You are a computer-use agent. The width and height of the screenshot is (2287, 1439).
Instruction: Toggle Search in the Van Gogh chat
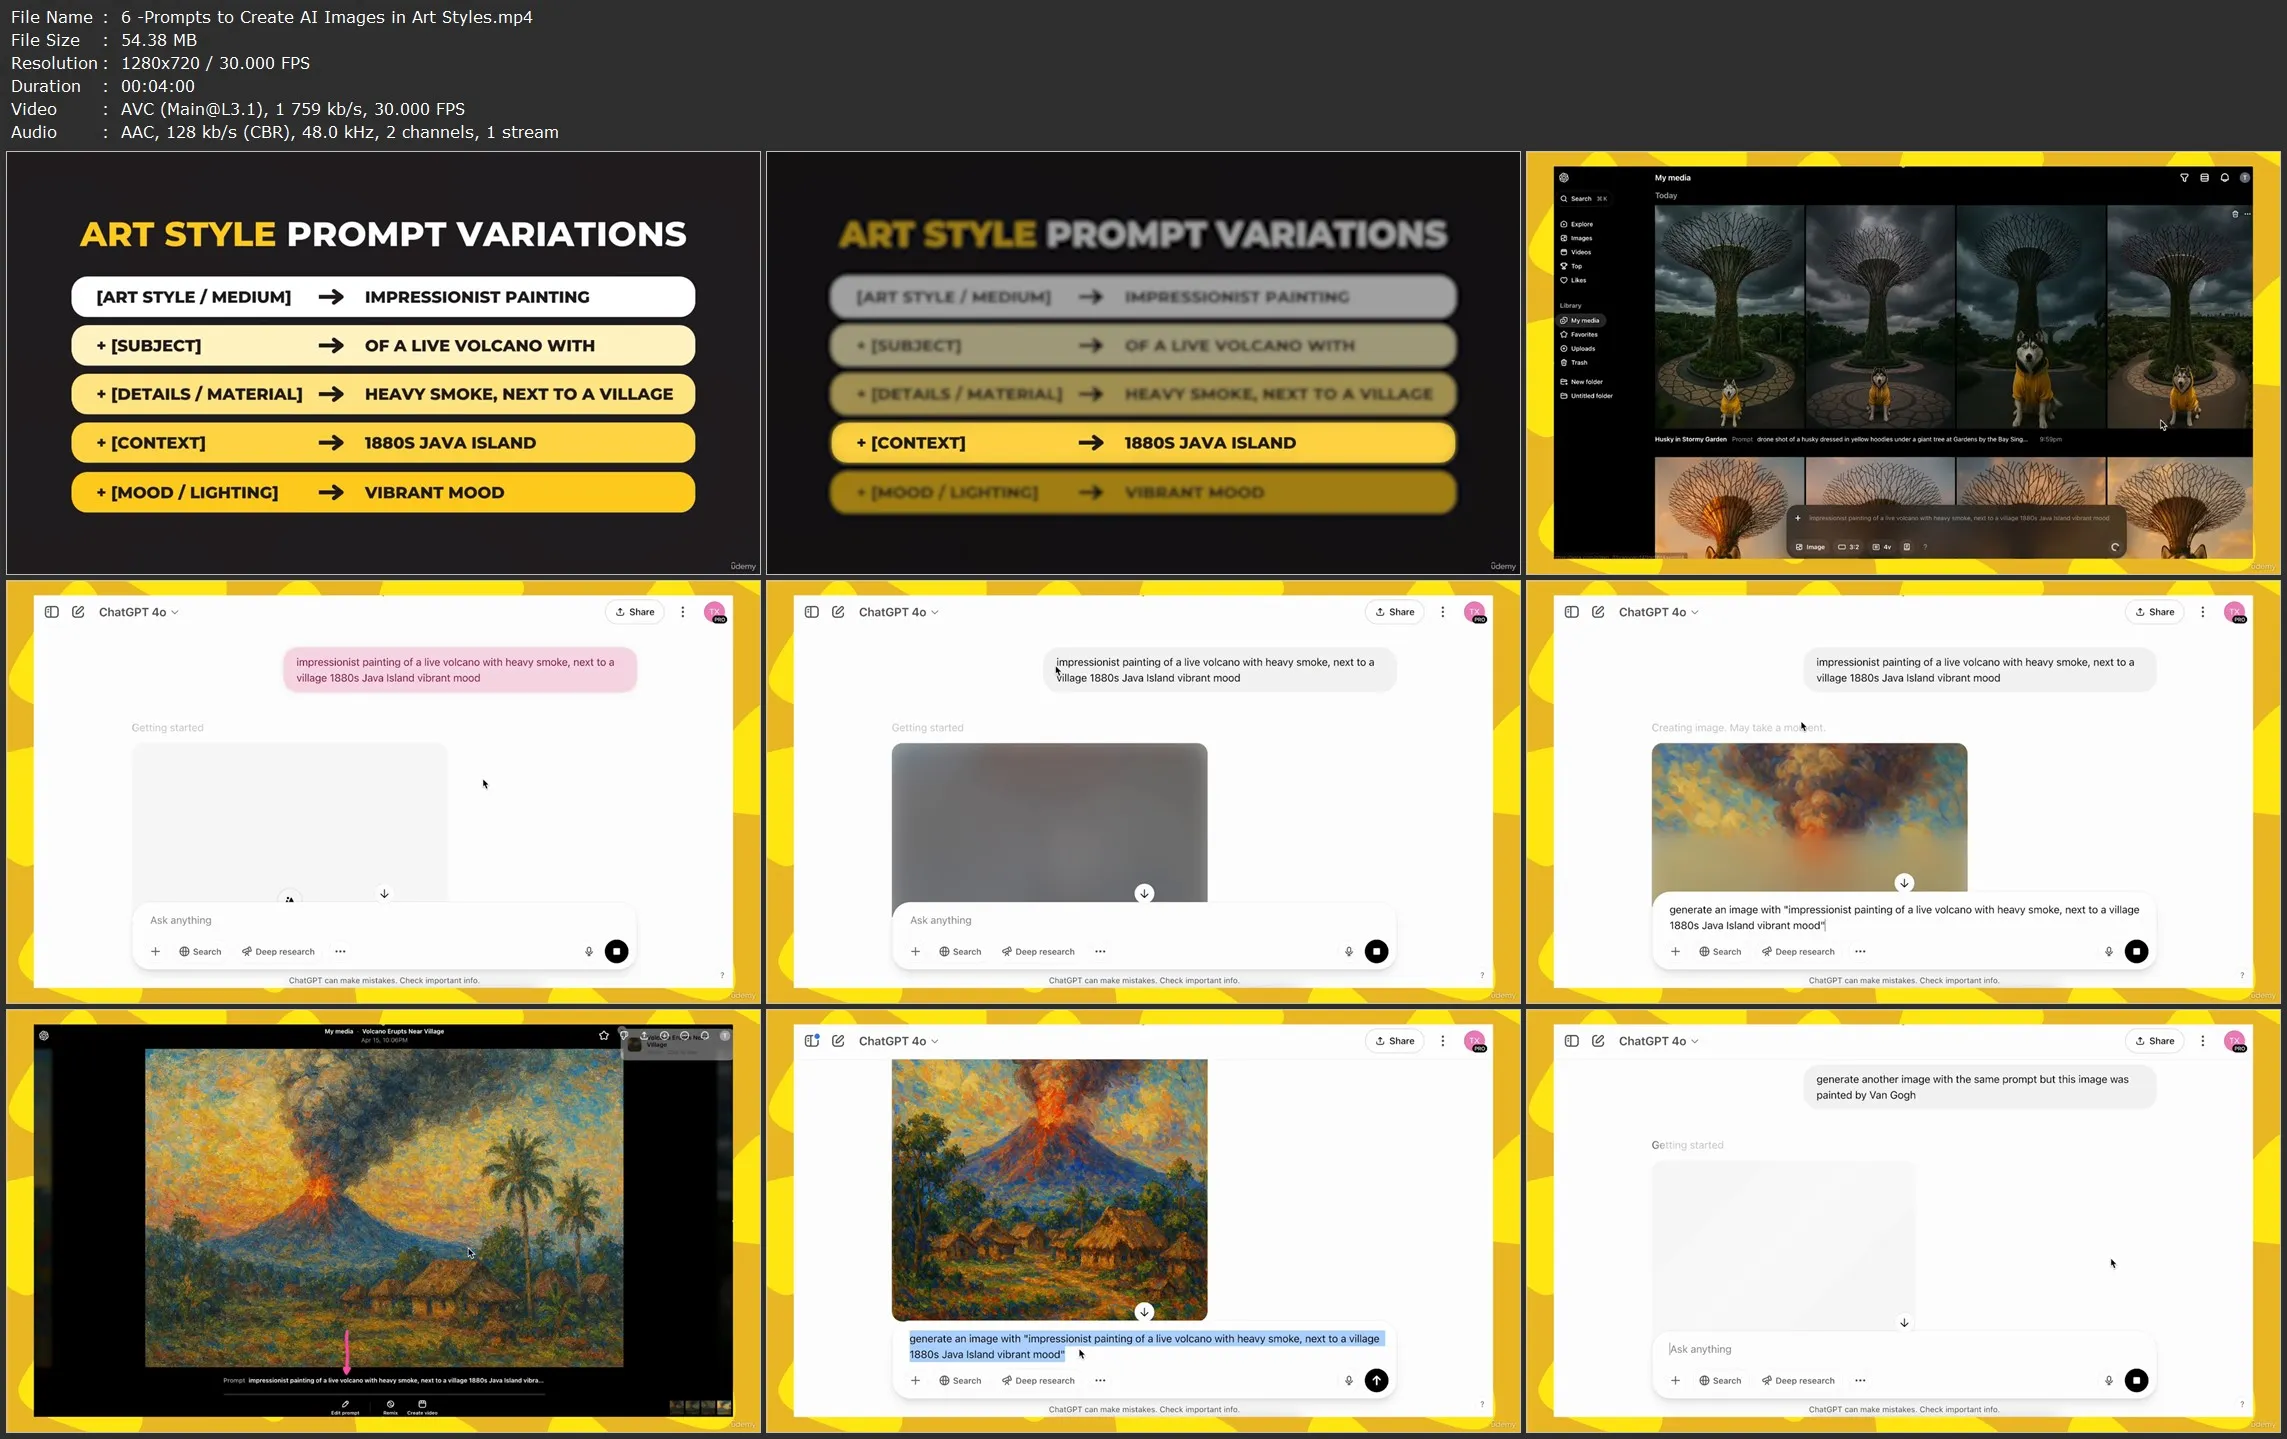pos(1720,1380)
